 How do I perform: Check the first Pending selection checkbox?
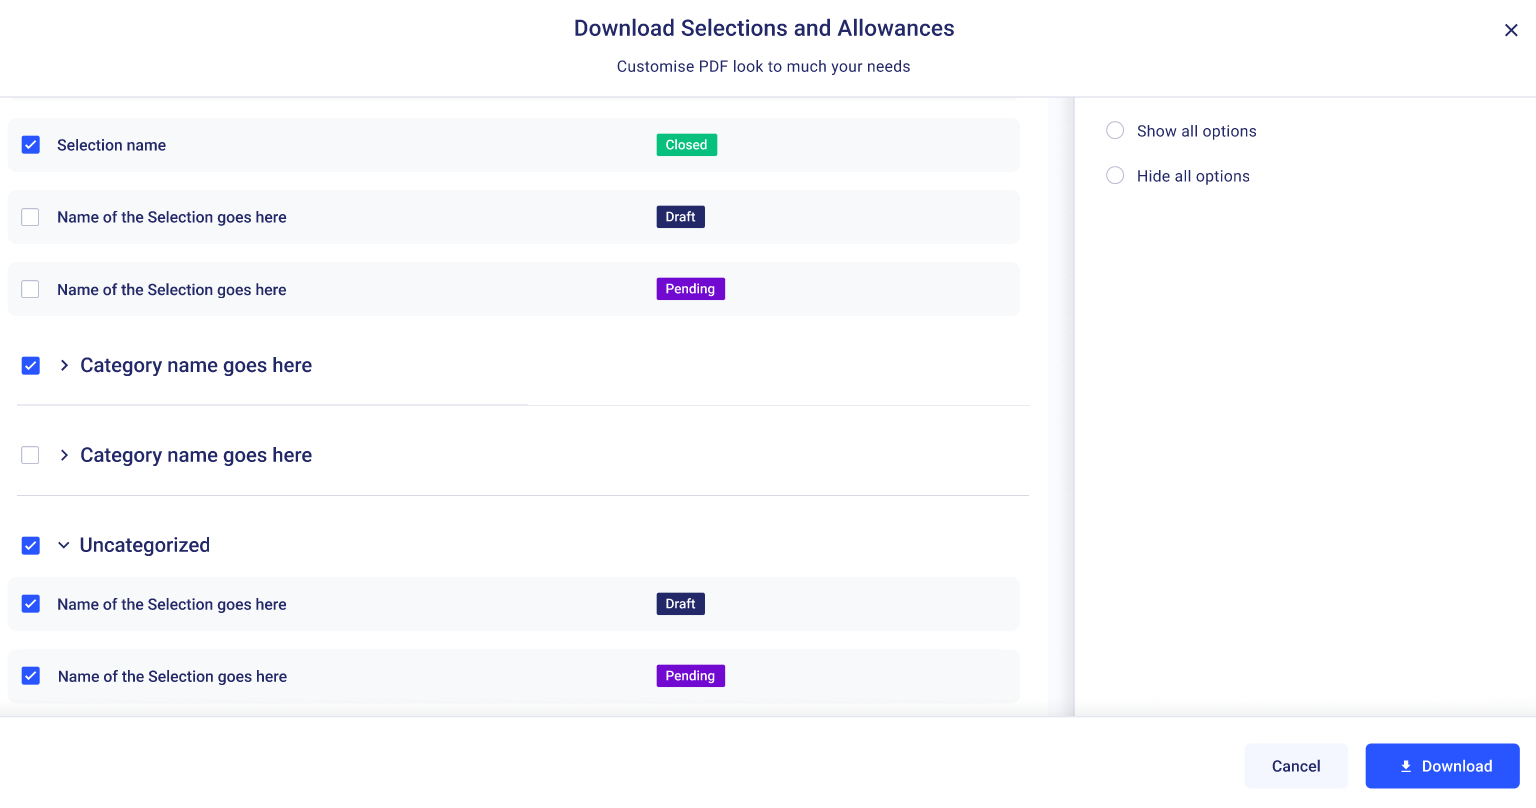point(31,289)
